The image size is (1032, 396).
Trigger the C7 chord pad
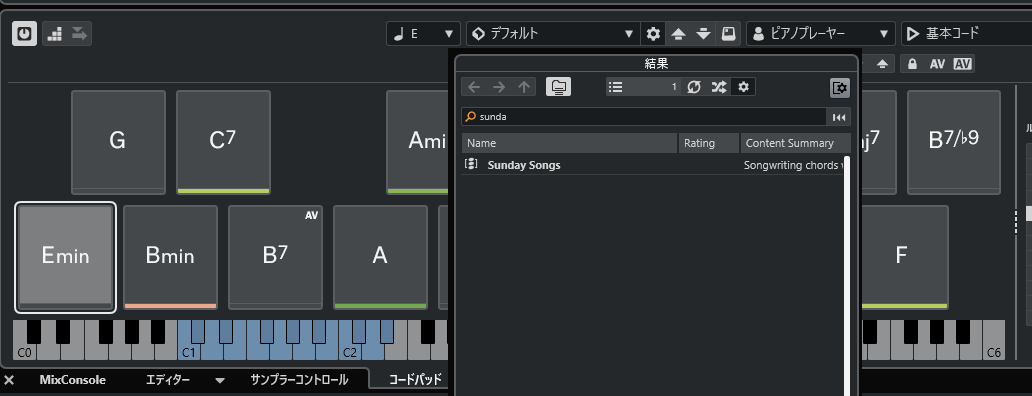click(223, 142)
